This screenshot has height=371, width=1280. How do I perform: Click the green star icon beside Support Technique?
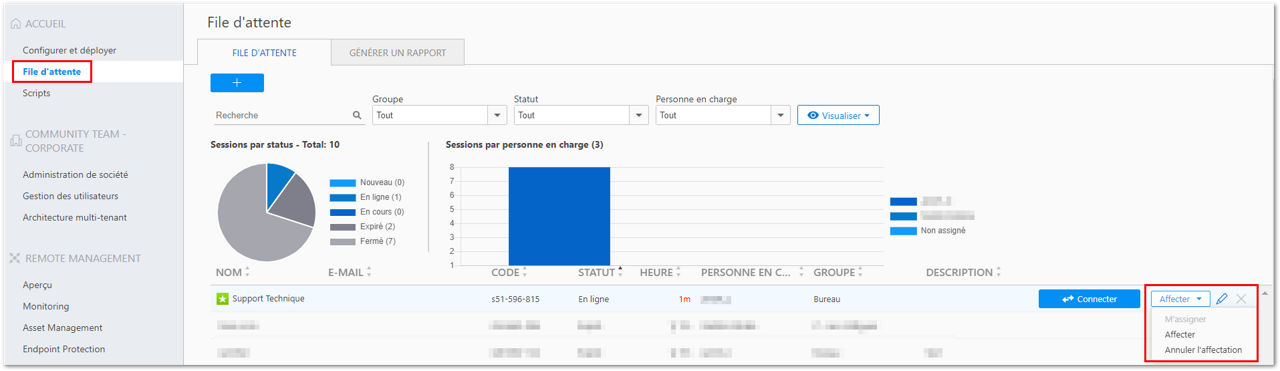[x=222, y=299]
